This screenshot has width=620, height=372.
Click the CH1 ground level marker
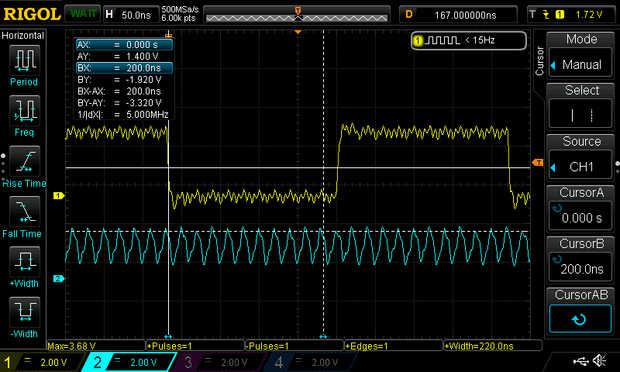click(59, 196)
